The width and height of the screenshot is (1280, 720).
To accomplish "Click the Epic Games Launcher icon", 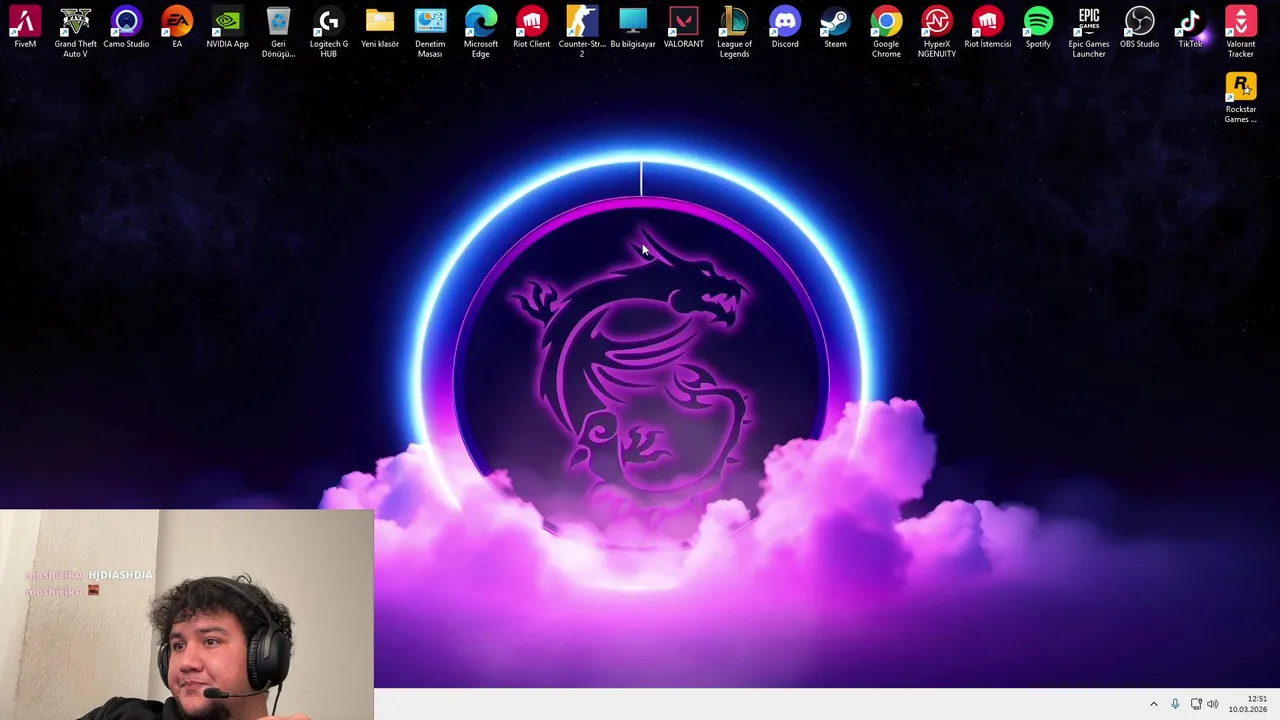I will [x=1089, y=31].
